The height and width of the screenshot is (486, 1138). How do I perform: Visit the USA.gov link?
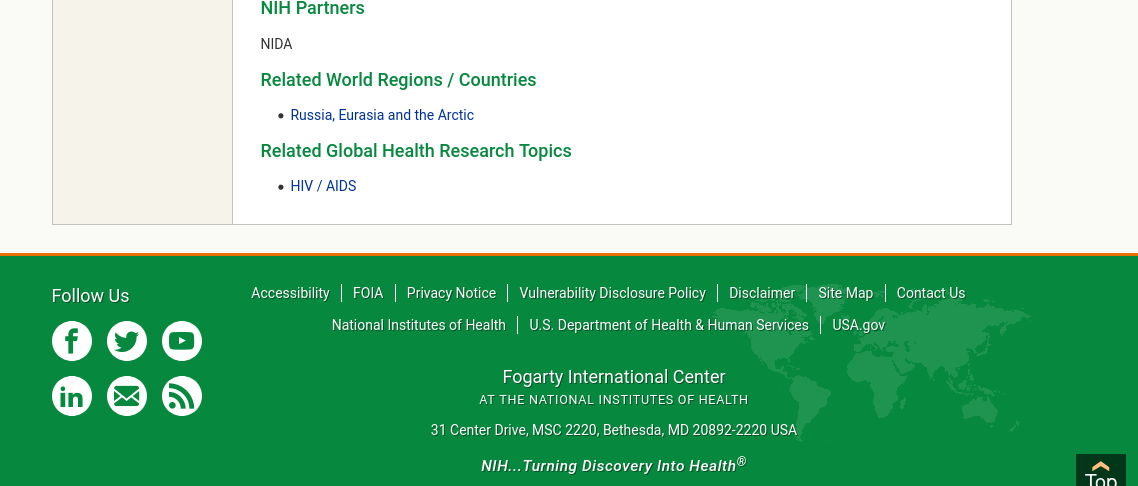tap(859, 325)
